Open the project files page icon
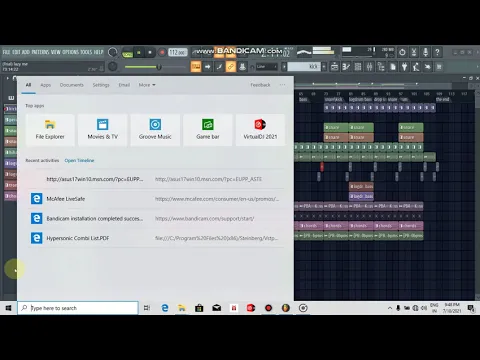 coord(393,67)
